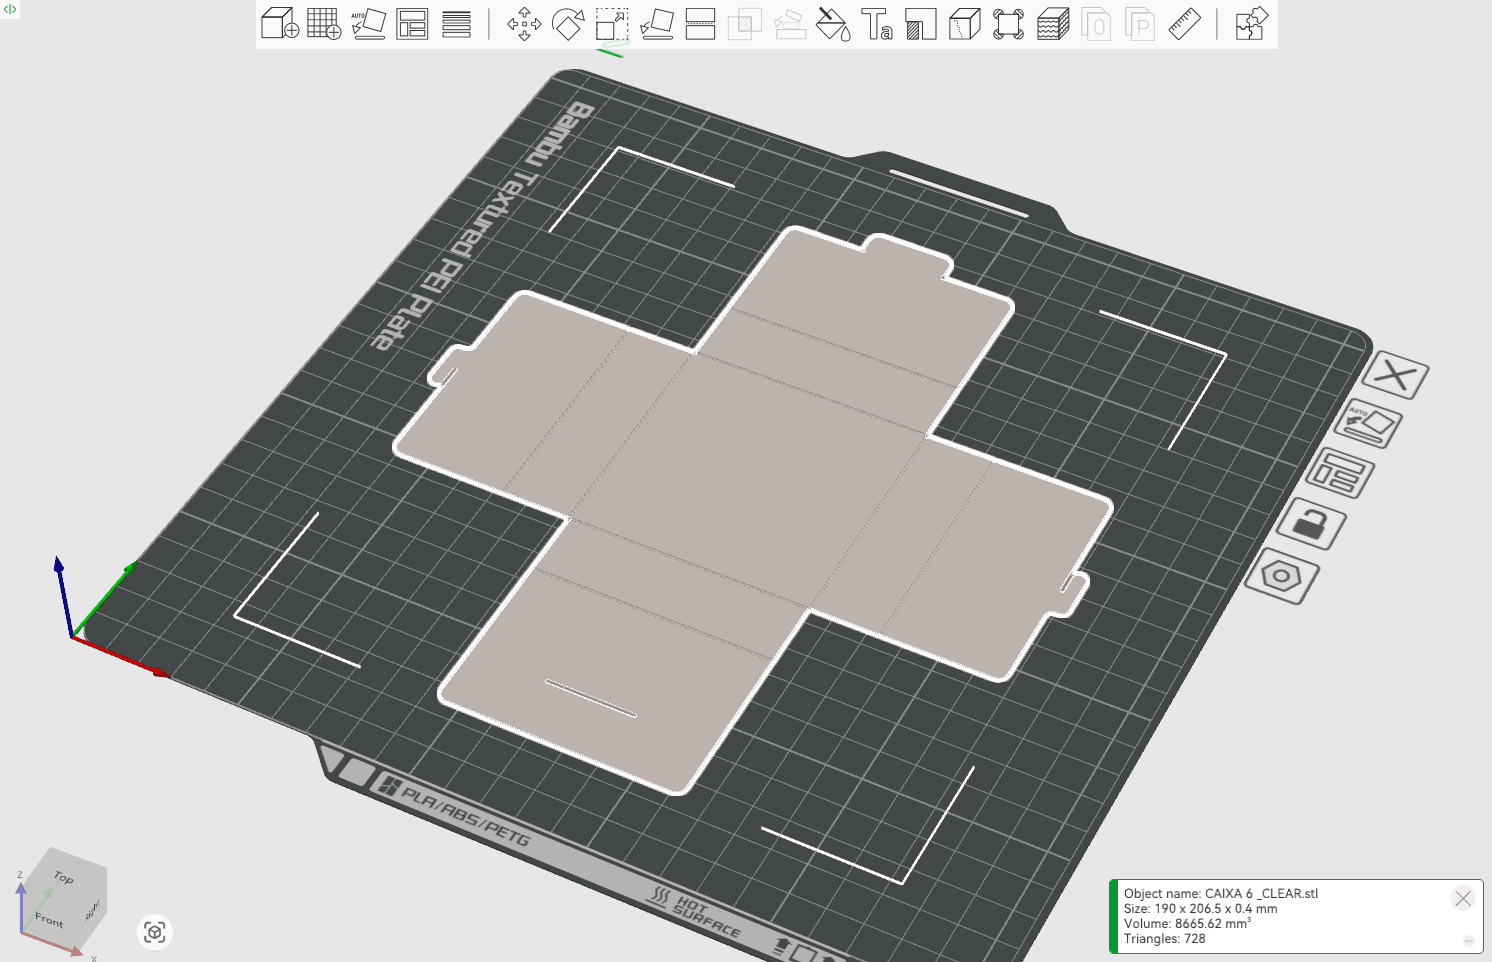Open plate settings via hexagon icon
This screenshot has height=962, width=1492.
point(1282,576)
